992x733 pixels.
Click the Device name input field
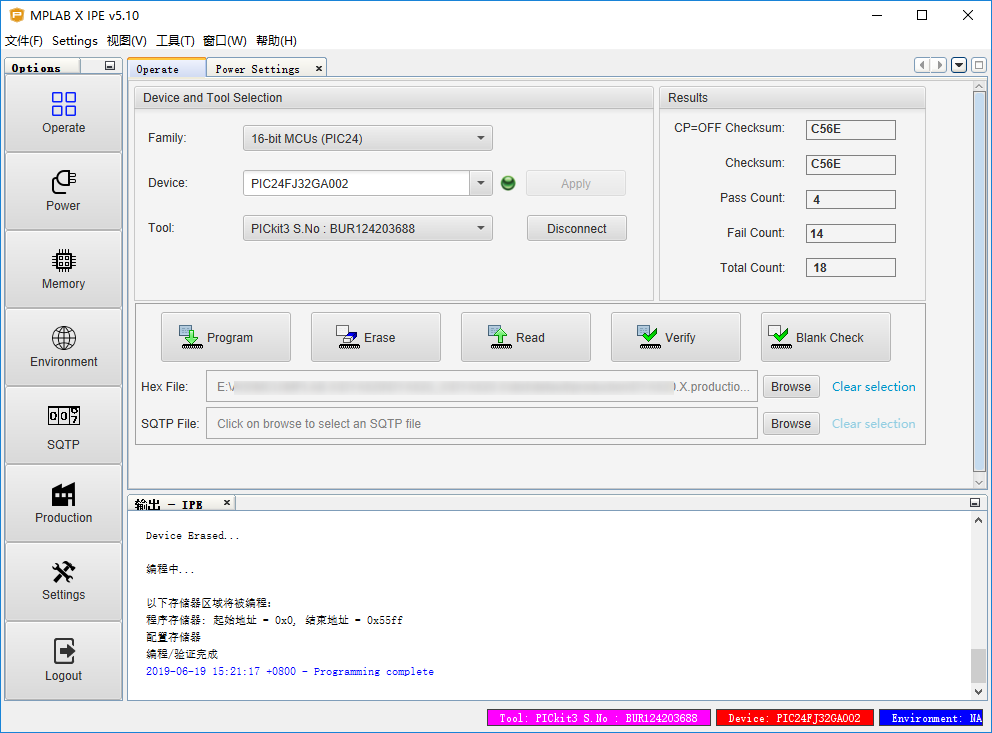[x=356, y=183]
